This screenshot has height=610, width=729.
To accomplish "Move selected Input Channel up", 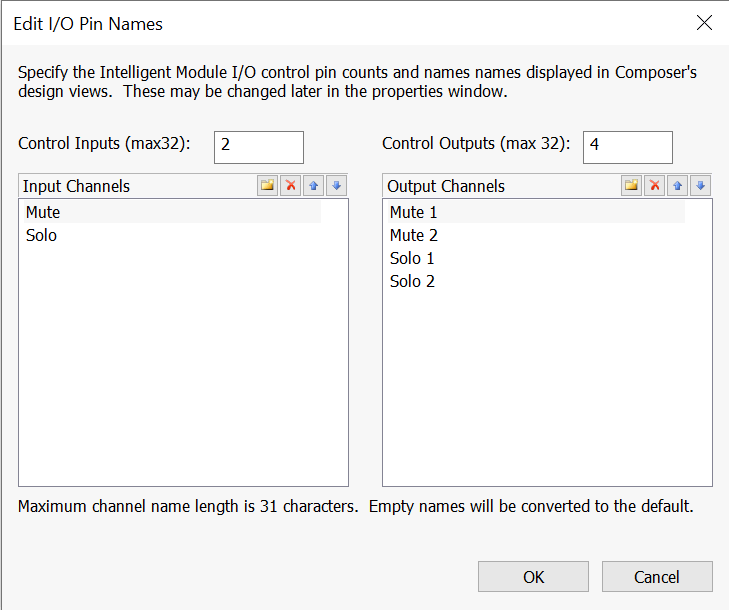I will point(313,186).
